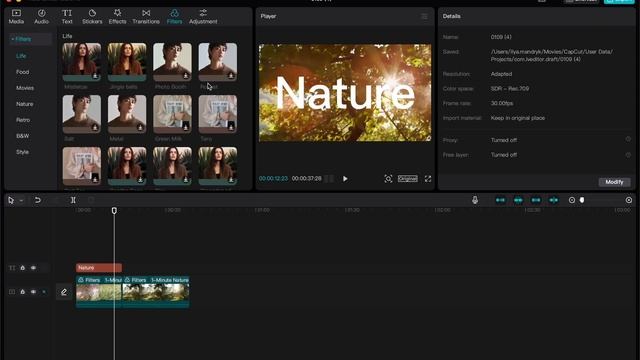Enter fullscreen preview in Player
The height and width of the screenshot is (360, 640).
click(428, 179)
